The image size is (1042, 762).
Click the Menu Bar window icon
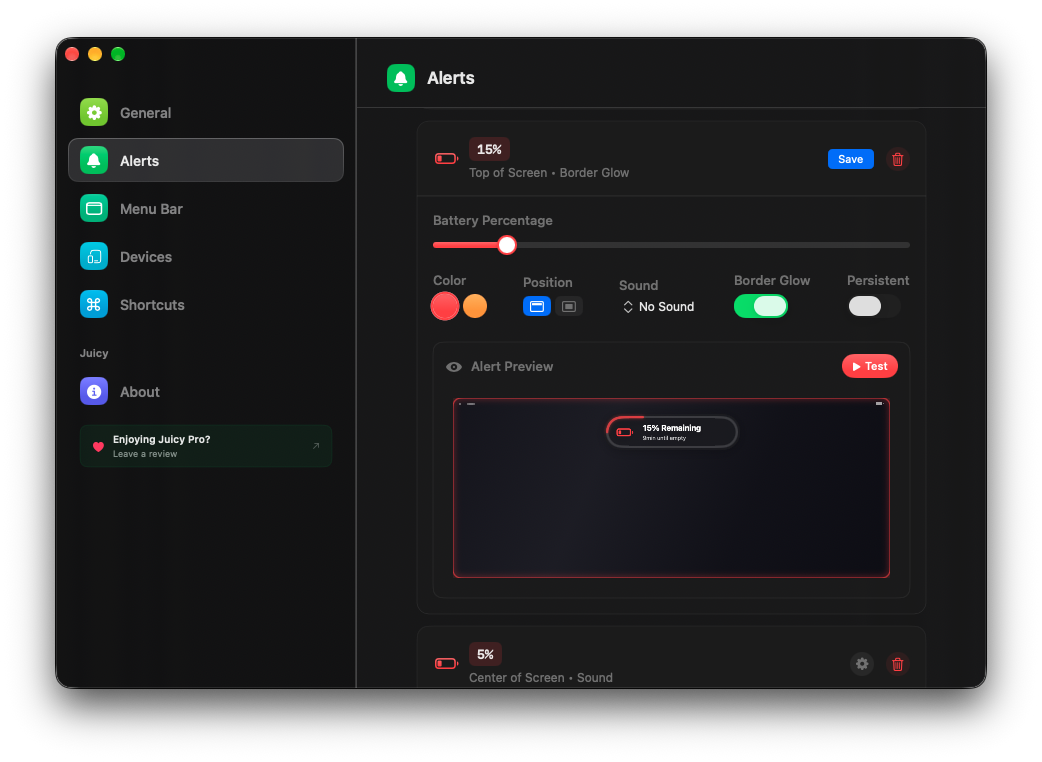[x=94, y=209]
